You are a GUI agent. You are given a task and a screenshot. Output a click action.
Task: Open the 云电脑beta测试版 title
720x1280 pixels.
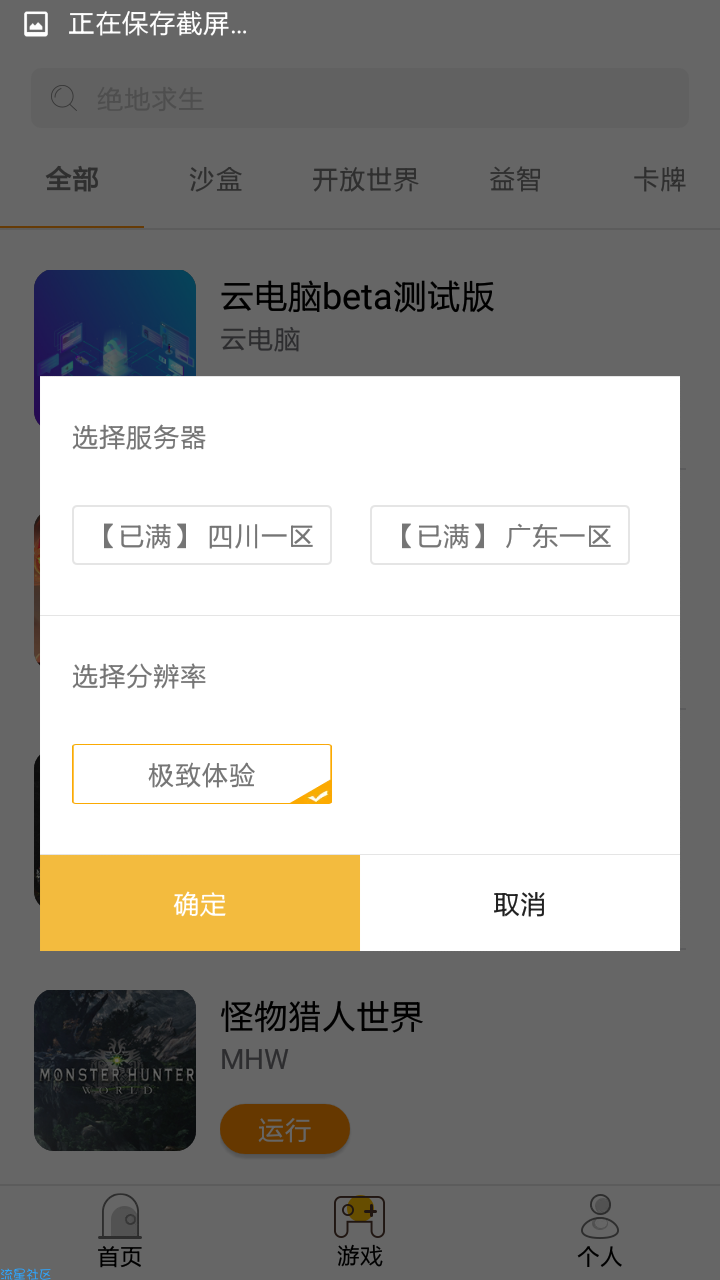point(357,297)
